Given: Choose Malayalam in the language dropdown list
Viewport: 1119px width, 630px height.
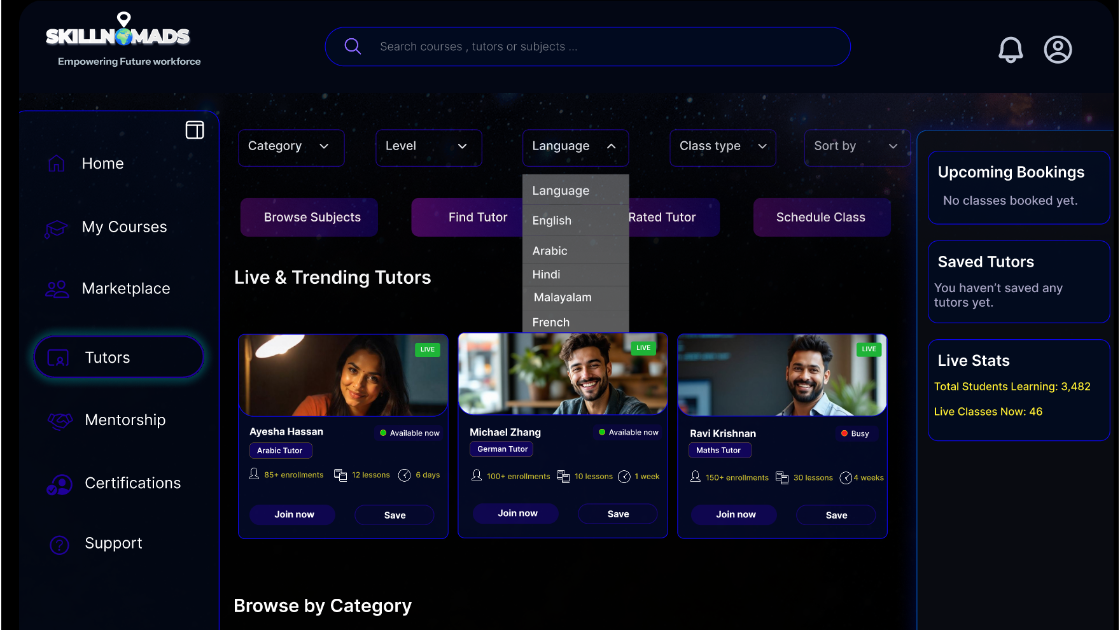Looking at the screenshot, I should [x=562, y=298].
